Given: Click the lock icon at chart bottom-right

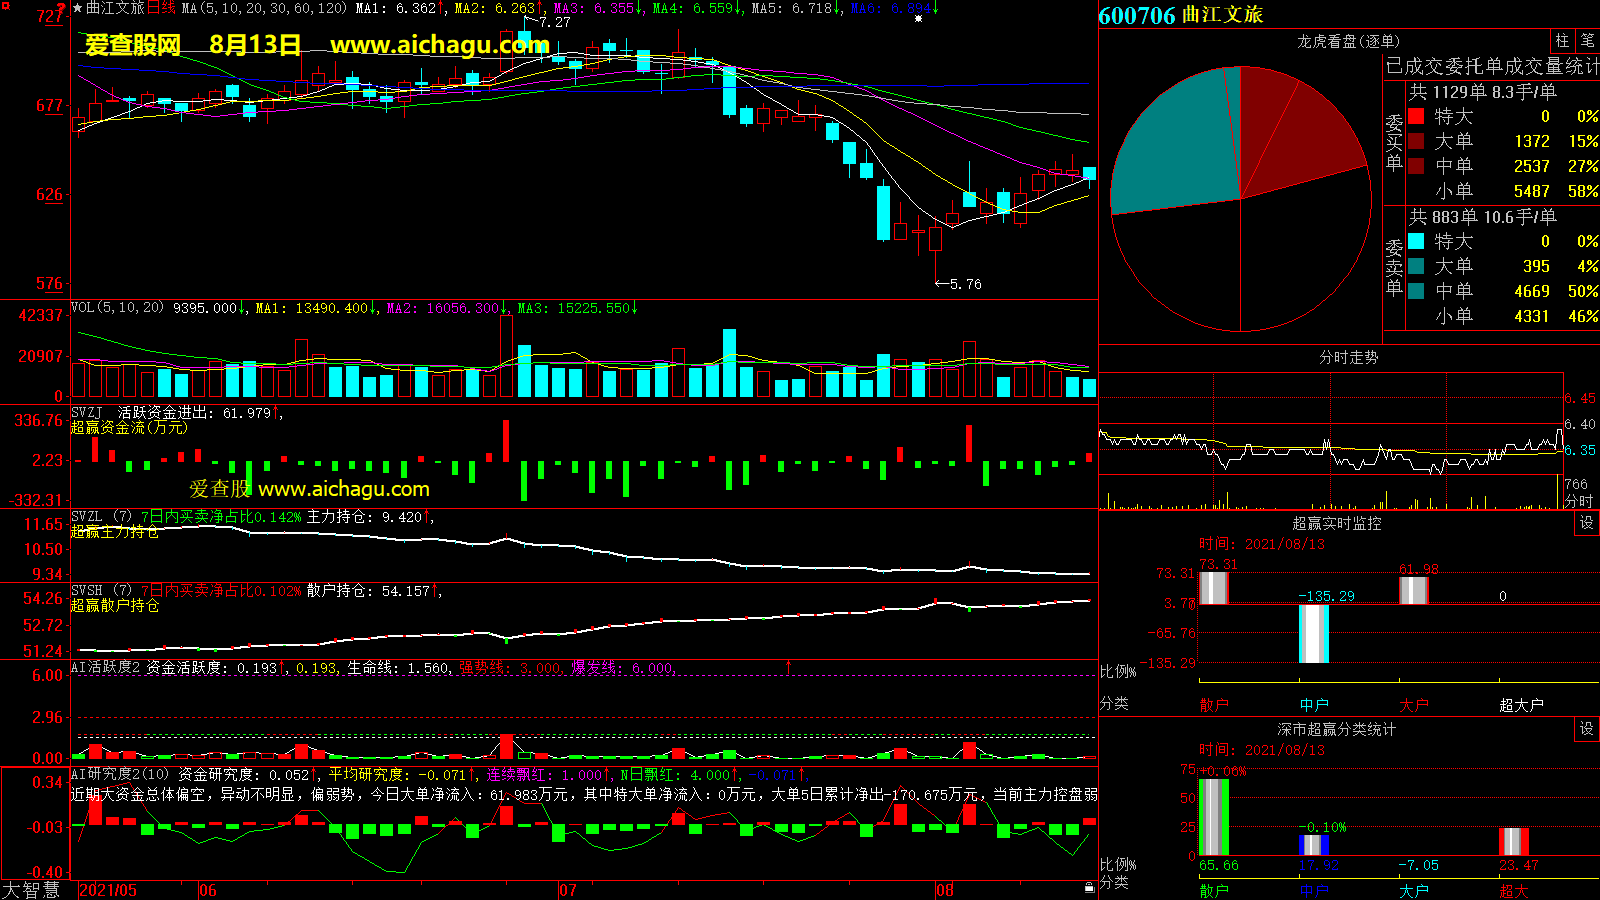Looking at the screenshot, I should [1089, 887].
